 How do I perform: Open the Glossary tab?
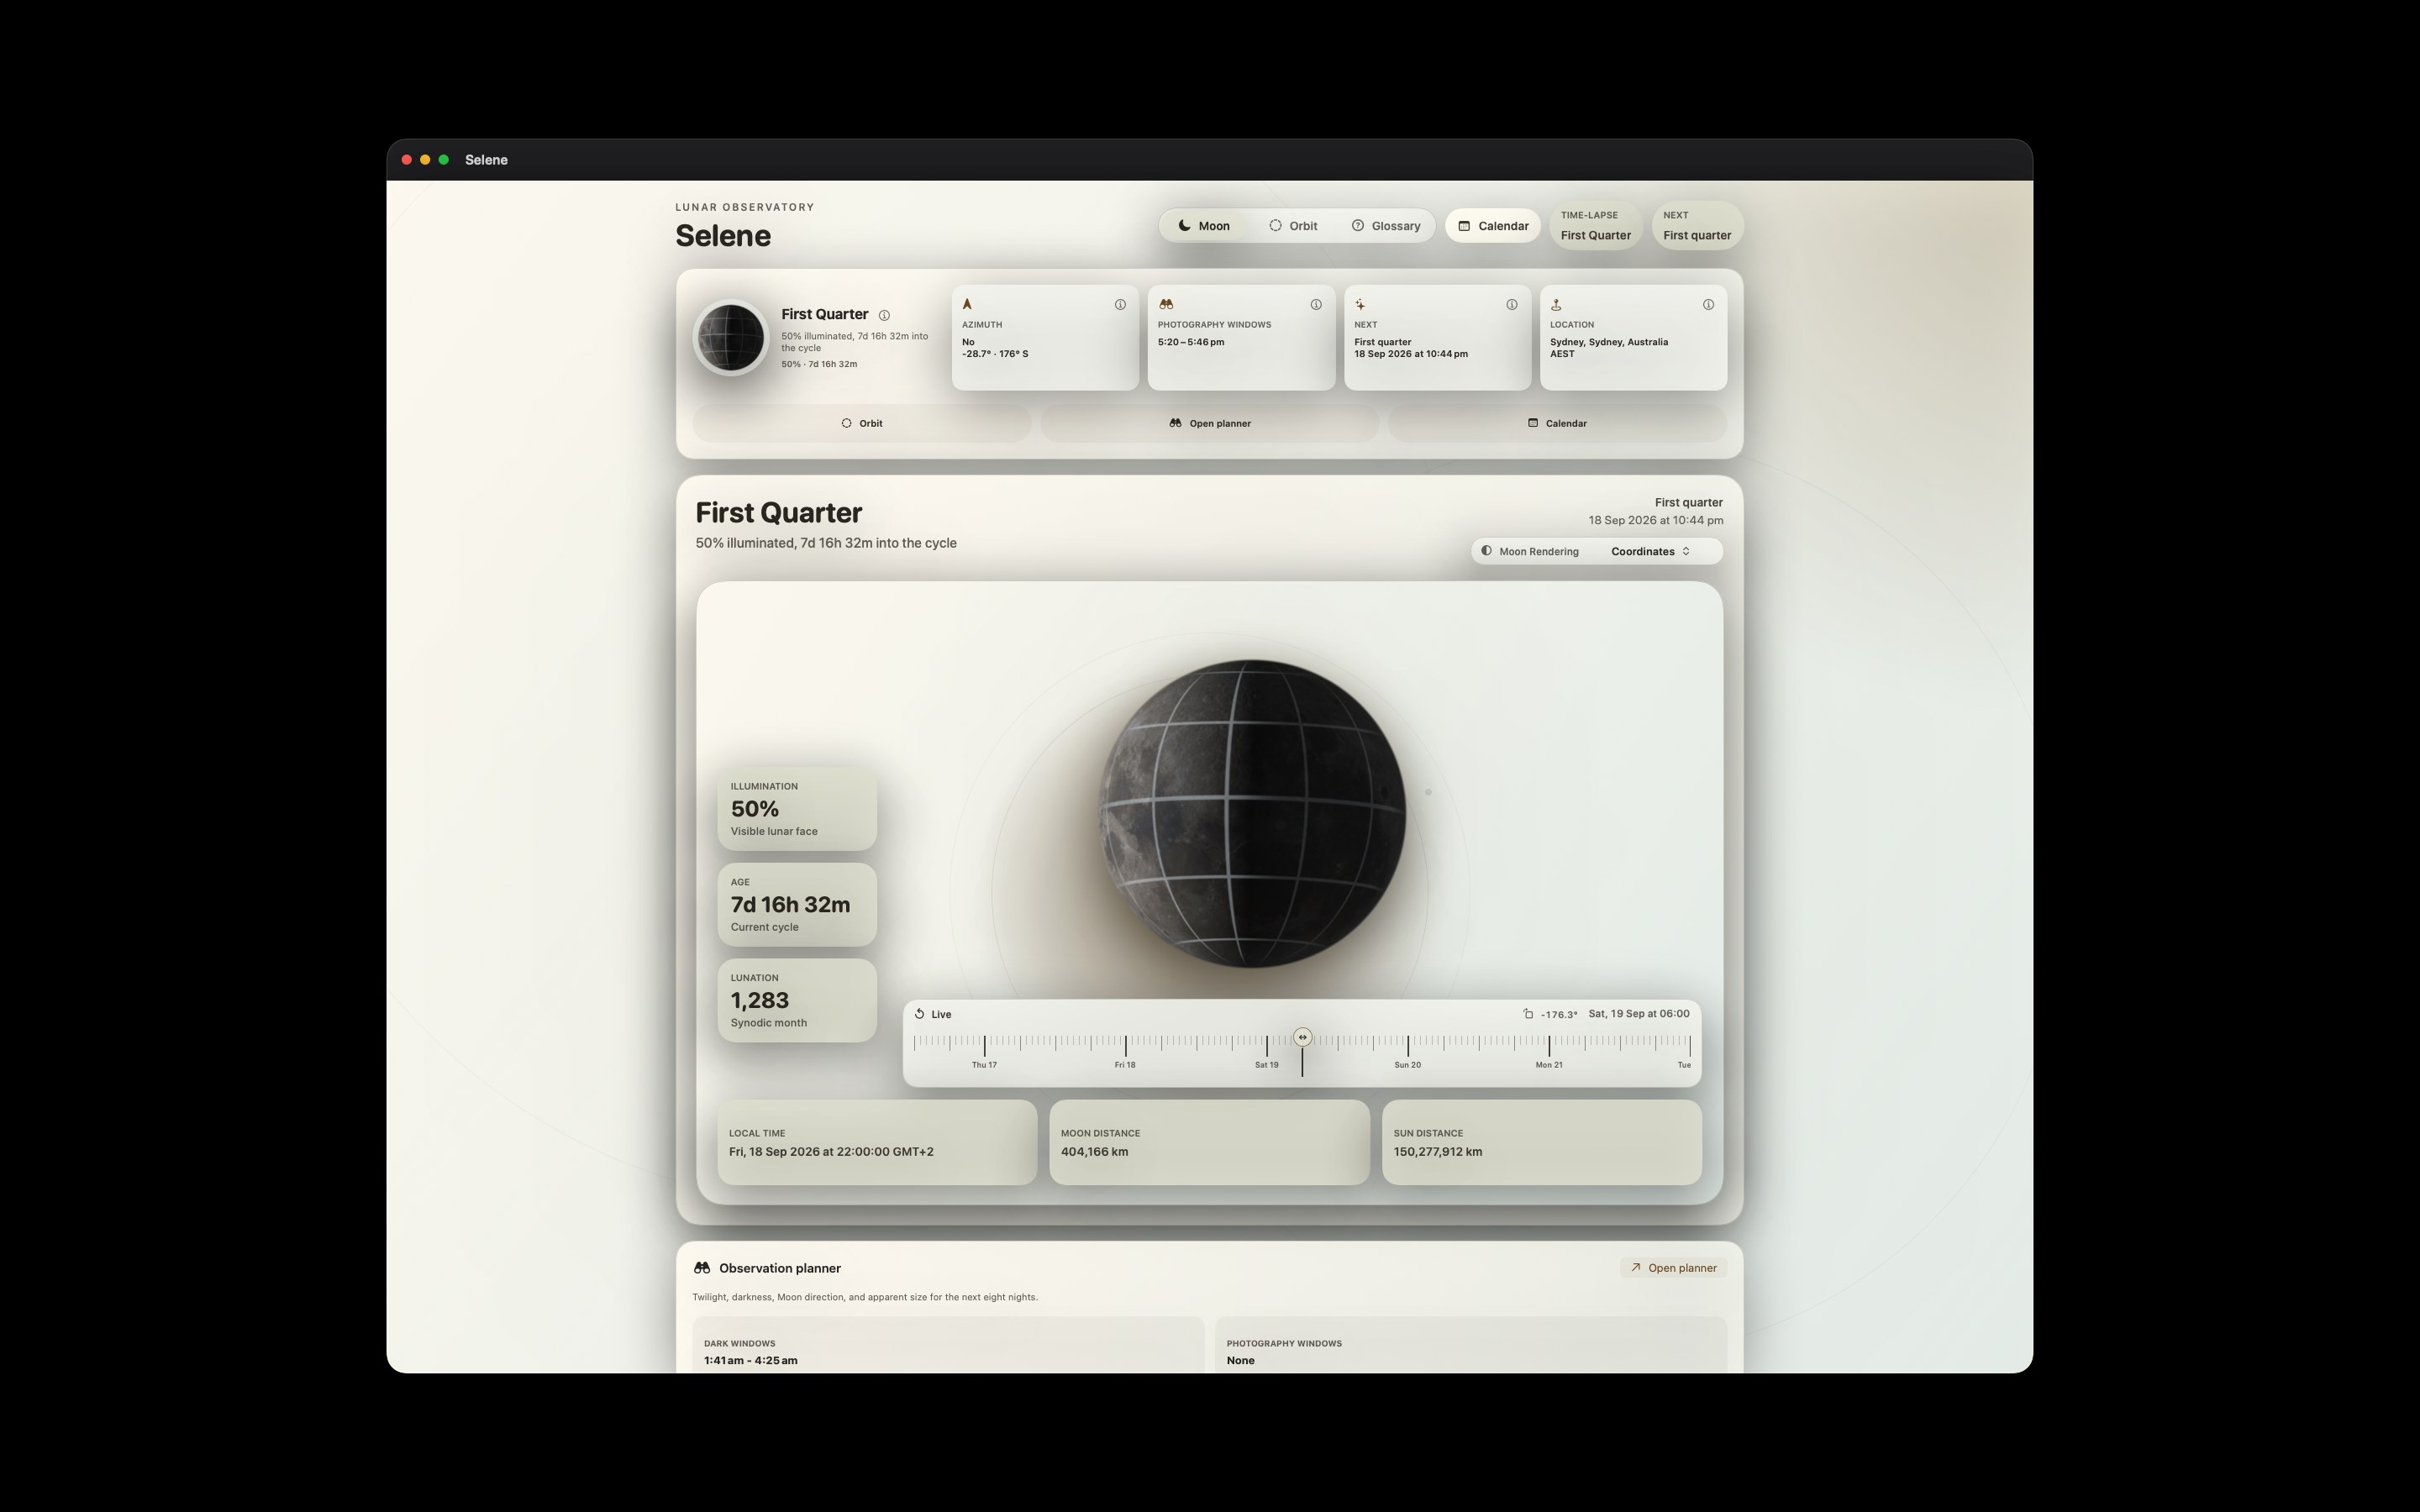pyautogui.click(x=1386, y=226)
